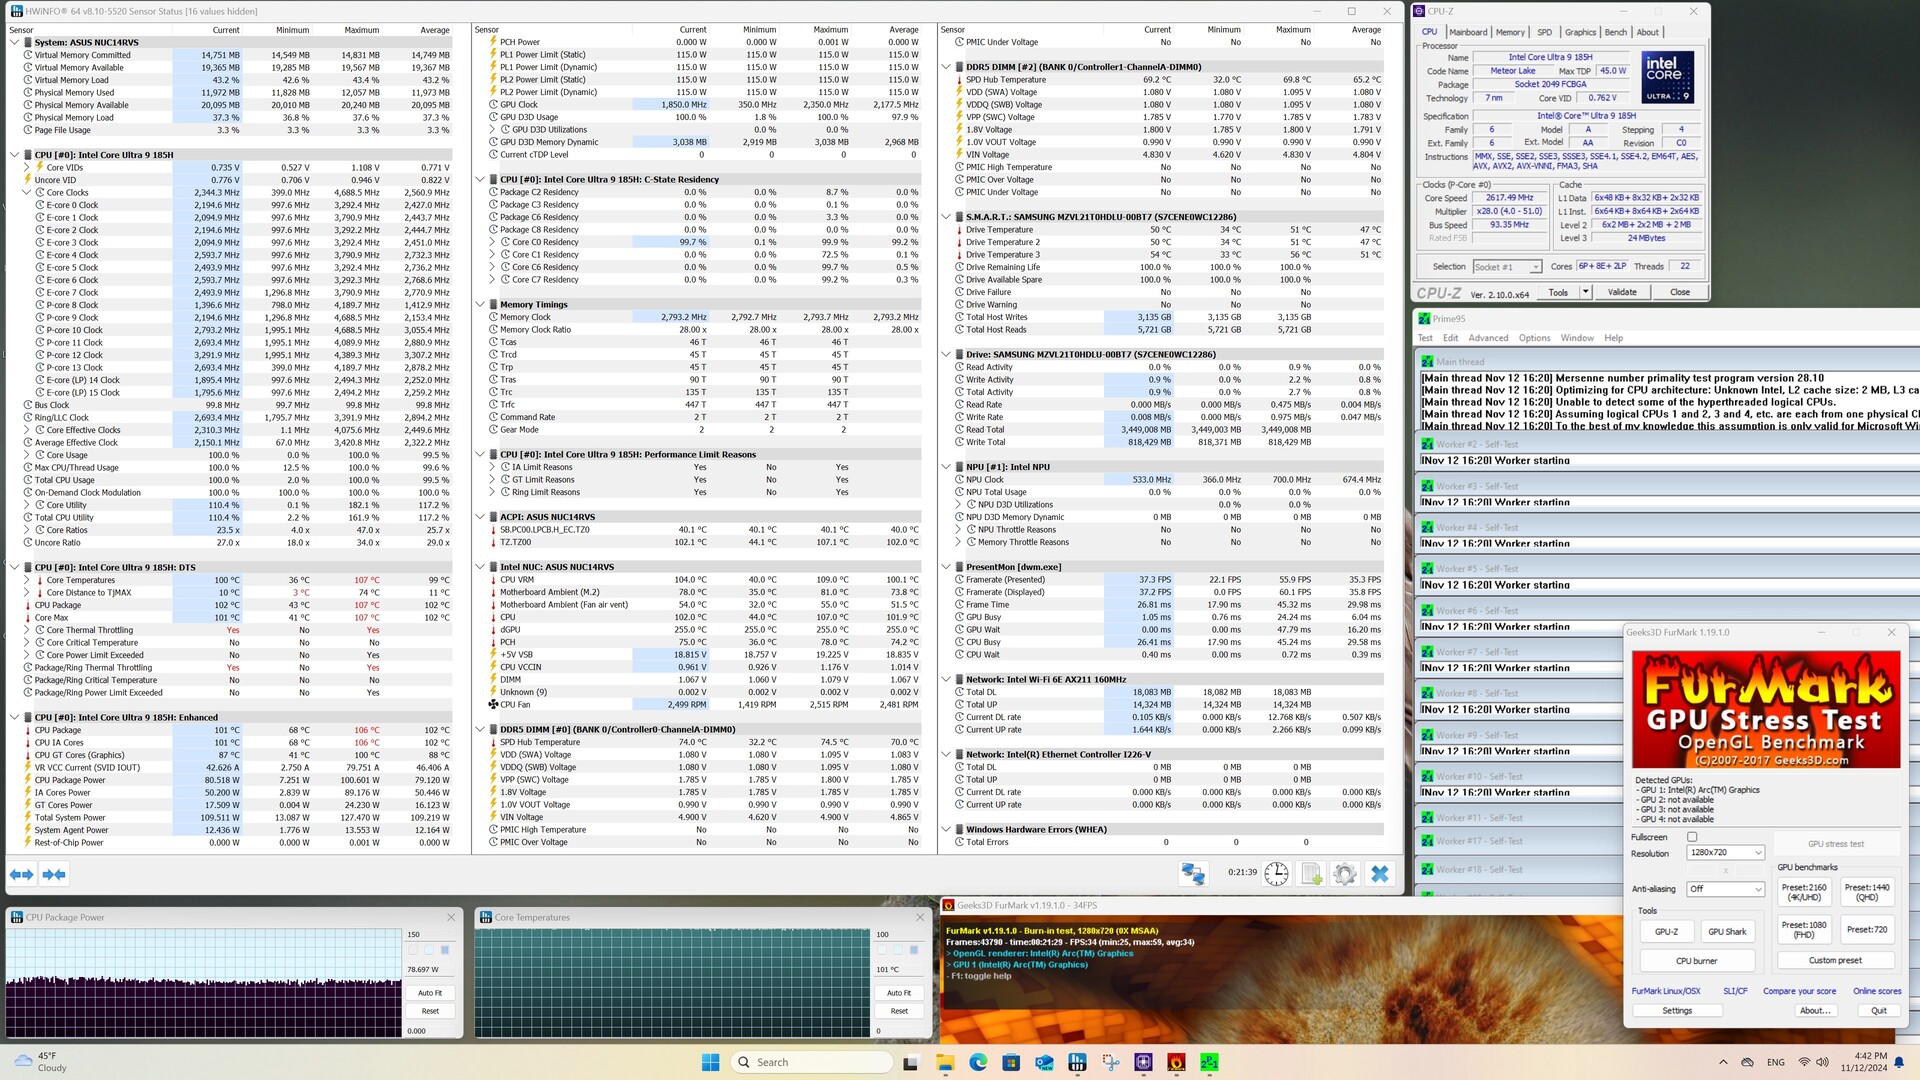Open the notification bell in the system tray
This screenshot has height=1080, width=1920.
[x=1897, y=1062]
